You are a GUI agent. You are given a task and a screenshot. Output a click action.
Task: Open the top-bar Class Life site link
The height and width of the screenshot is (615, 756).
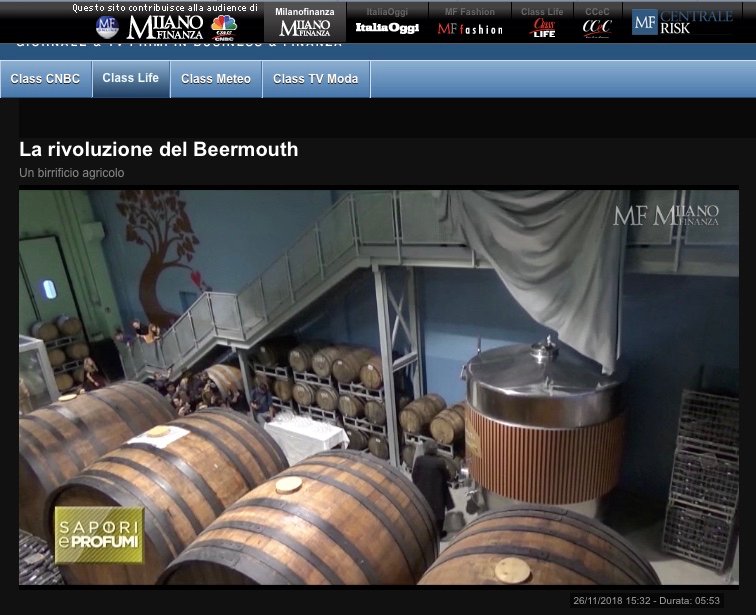pyautogui.click(x=542, y=23)
